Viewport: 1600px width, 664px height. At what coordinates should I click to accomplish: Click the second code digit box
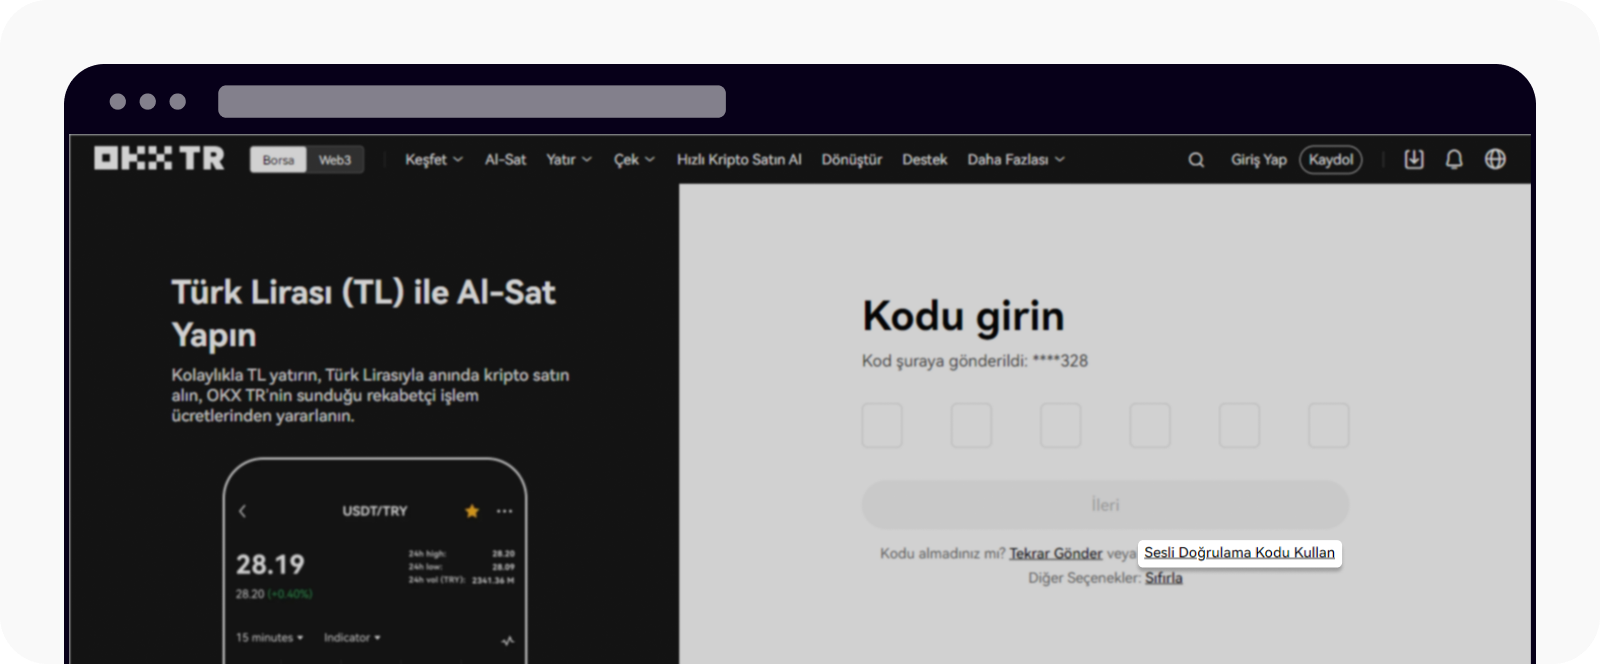971,426
